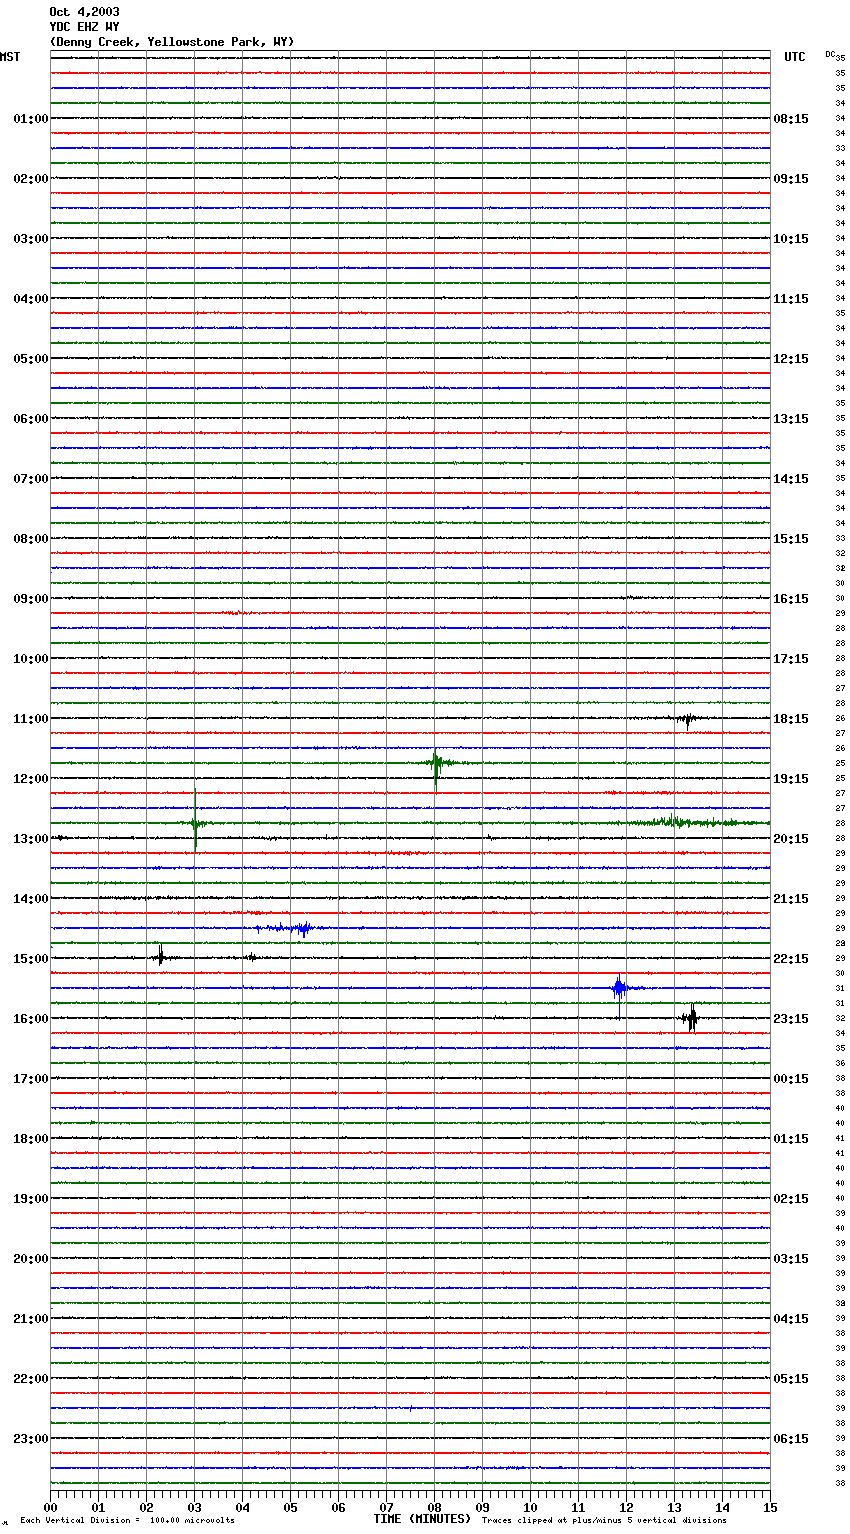
Task: Click the 20:15 UTC time label
Action: 791,839
